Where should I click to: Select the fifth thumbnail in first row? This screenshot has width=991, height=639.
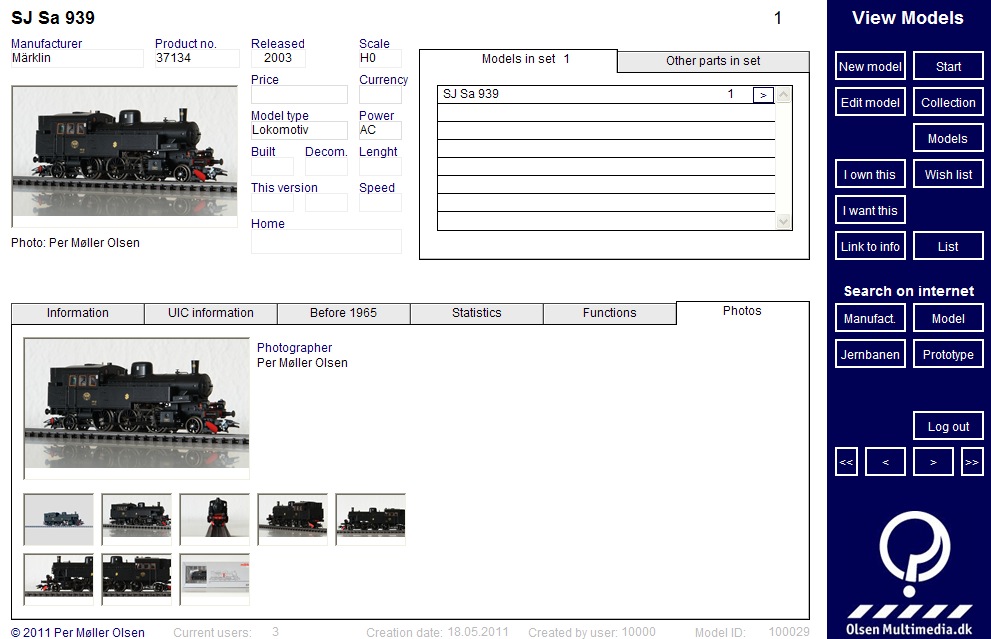370,520
